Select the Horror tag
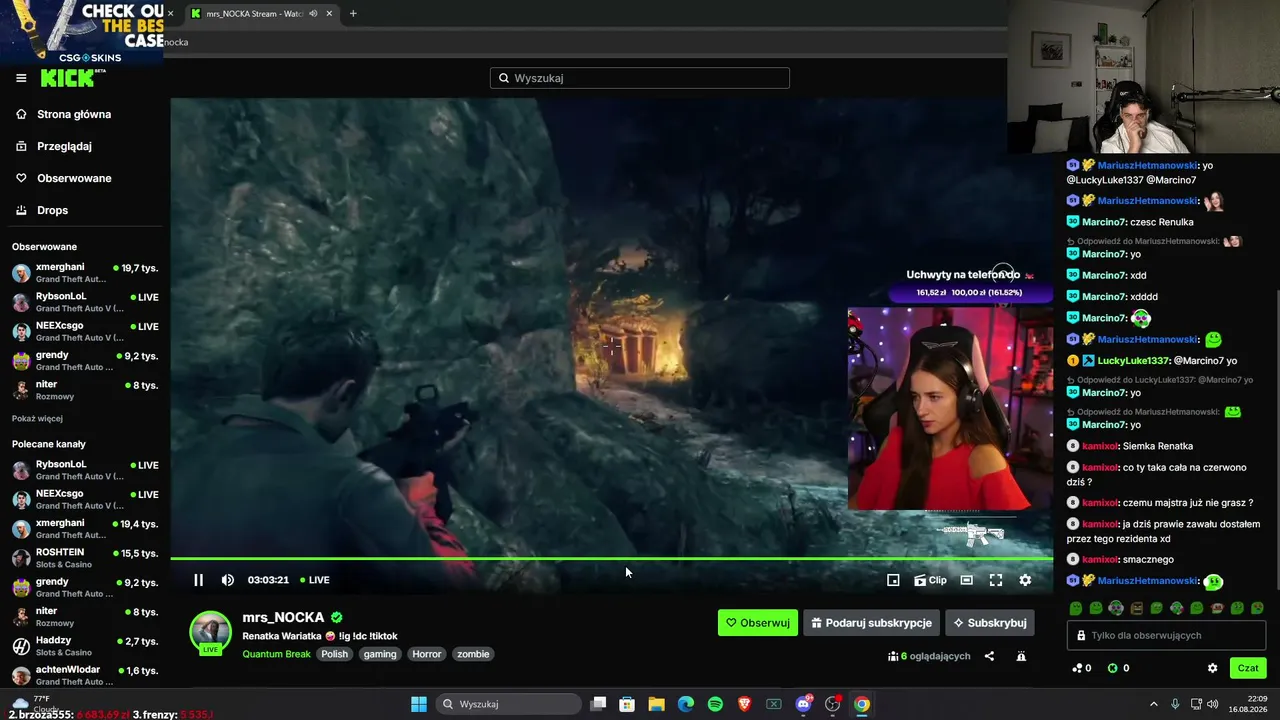Screen dimensions: 1280x720 coord(427,654)
